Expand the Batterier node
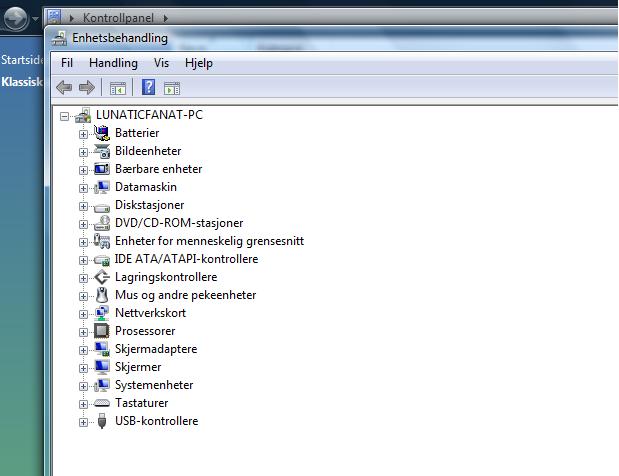The width and height of the screenshot is (619, 476). tap(83, 134)
